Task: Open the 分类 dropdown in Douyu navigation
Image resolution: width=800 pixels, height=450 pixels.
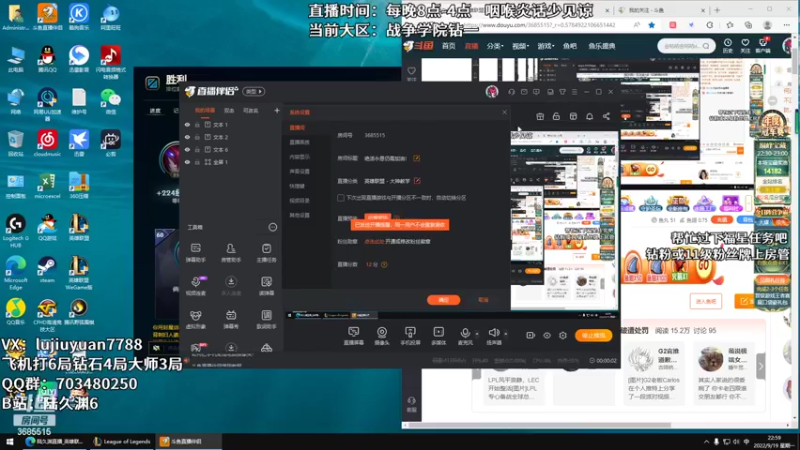Action: point(494,46)
